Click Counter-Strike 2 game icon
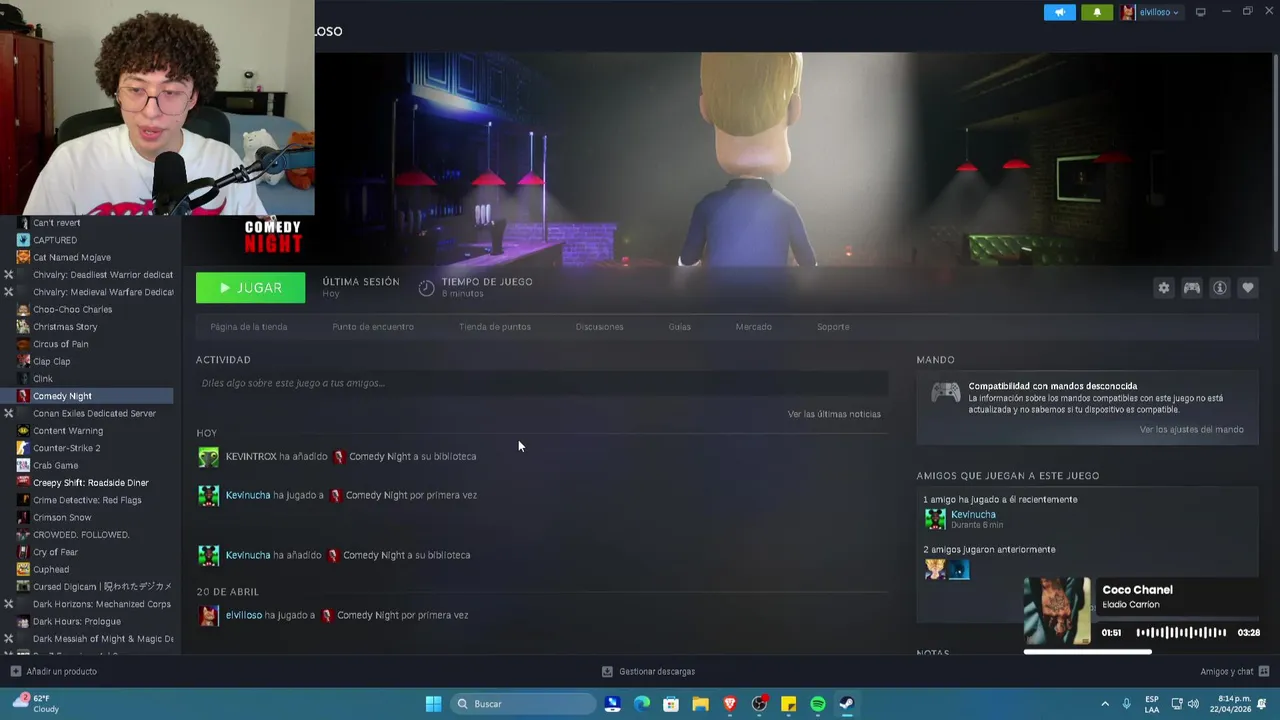1280x720 pixels. pos(23,448)
